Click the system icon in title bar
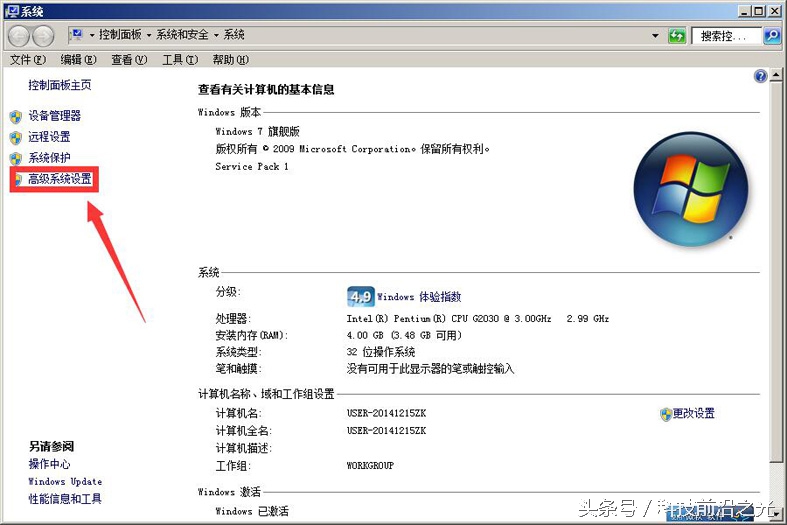Viewport: 787px width, 525px height. click(11, 11)
